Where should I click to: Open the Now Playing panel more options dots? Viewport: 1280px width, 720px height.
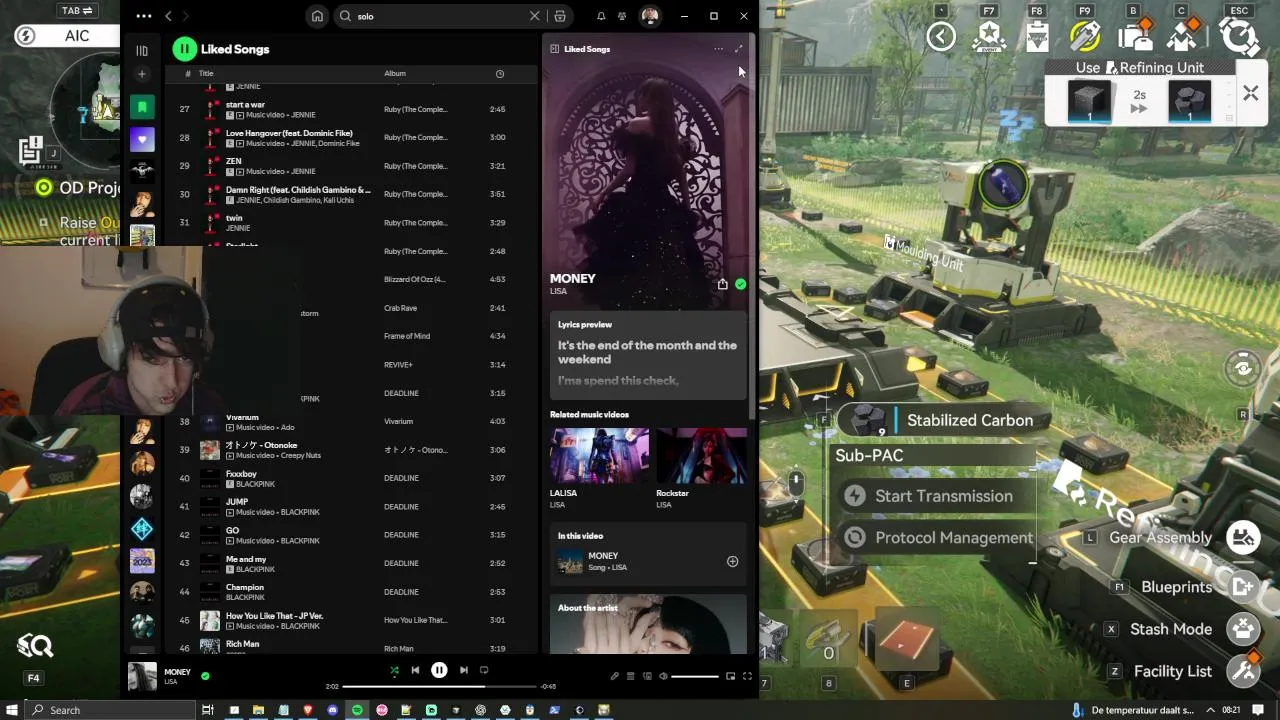[x=718, y=49]
